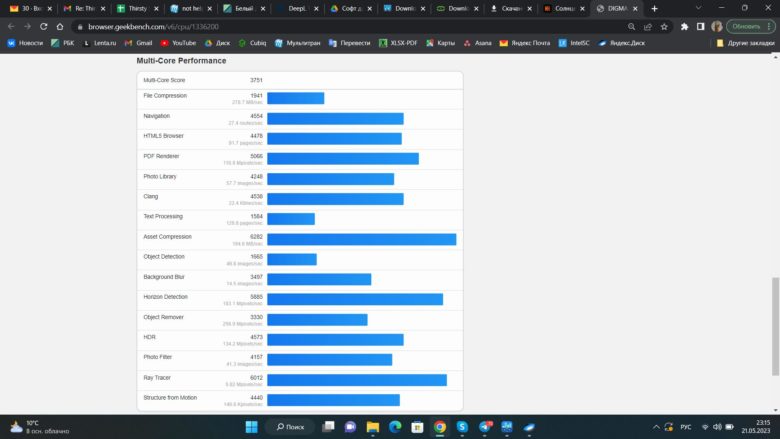Open Windows Start menu
Screen dimensions: 780x439
(252, 427)
